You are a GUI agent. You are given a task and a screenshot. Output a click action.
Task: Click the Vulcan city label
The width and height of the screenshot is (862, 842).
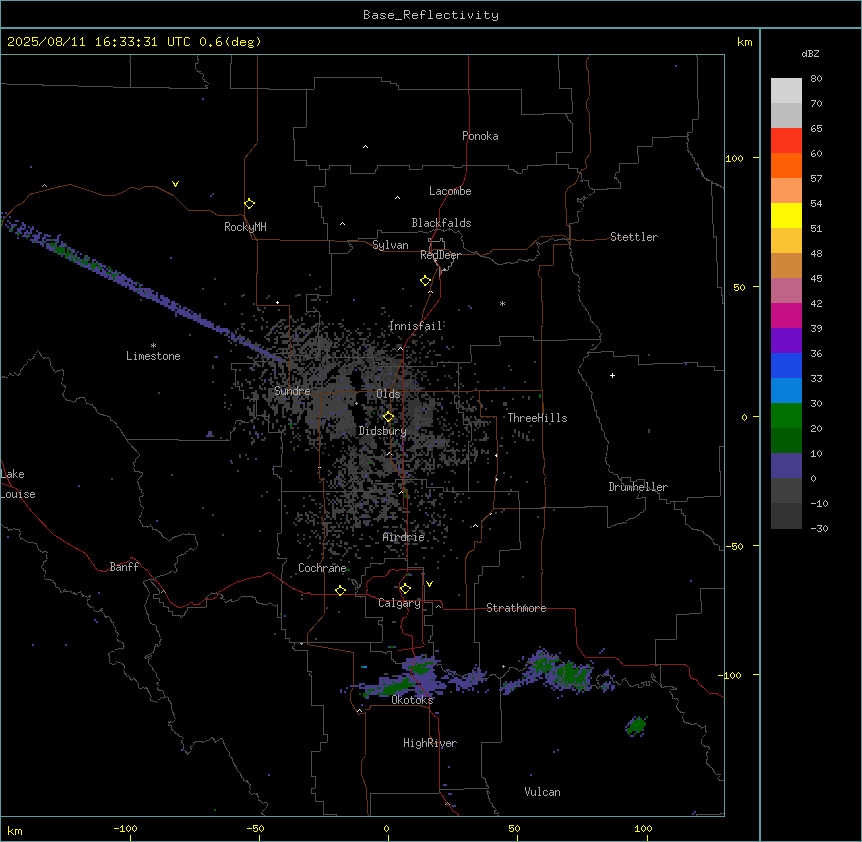pos(542,792)
